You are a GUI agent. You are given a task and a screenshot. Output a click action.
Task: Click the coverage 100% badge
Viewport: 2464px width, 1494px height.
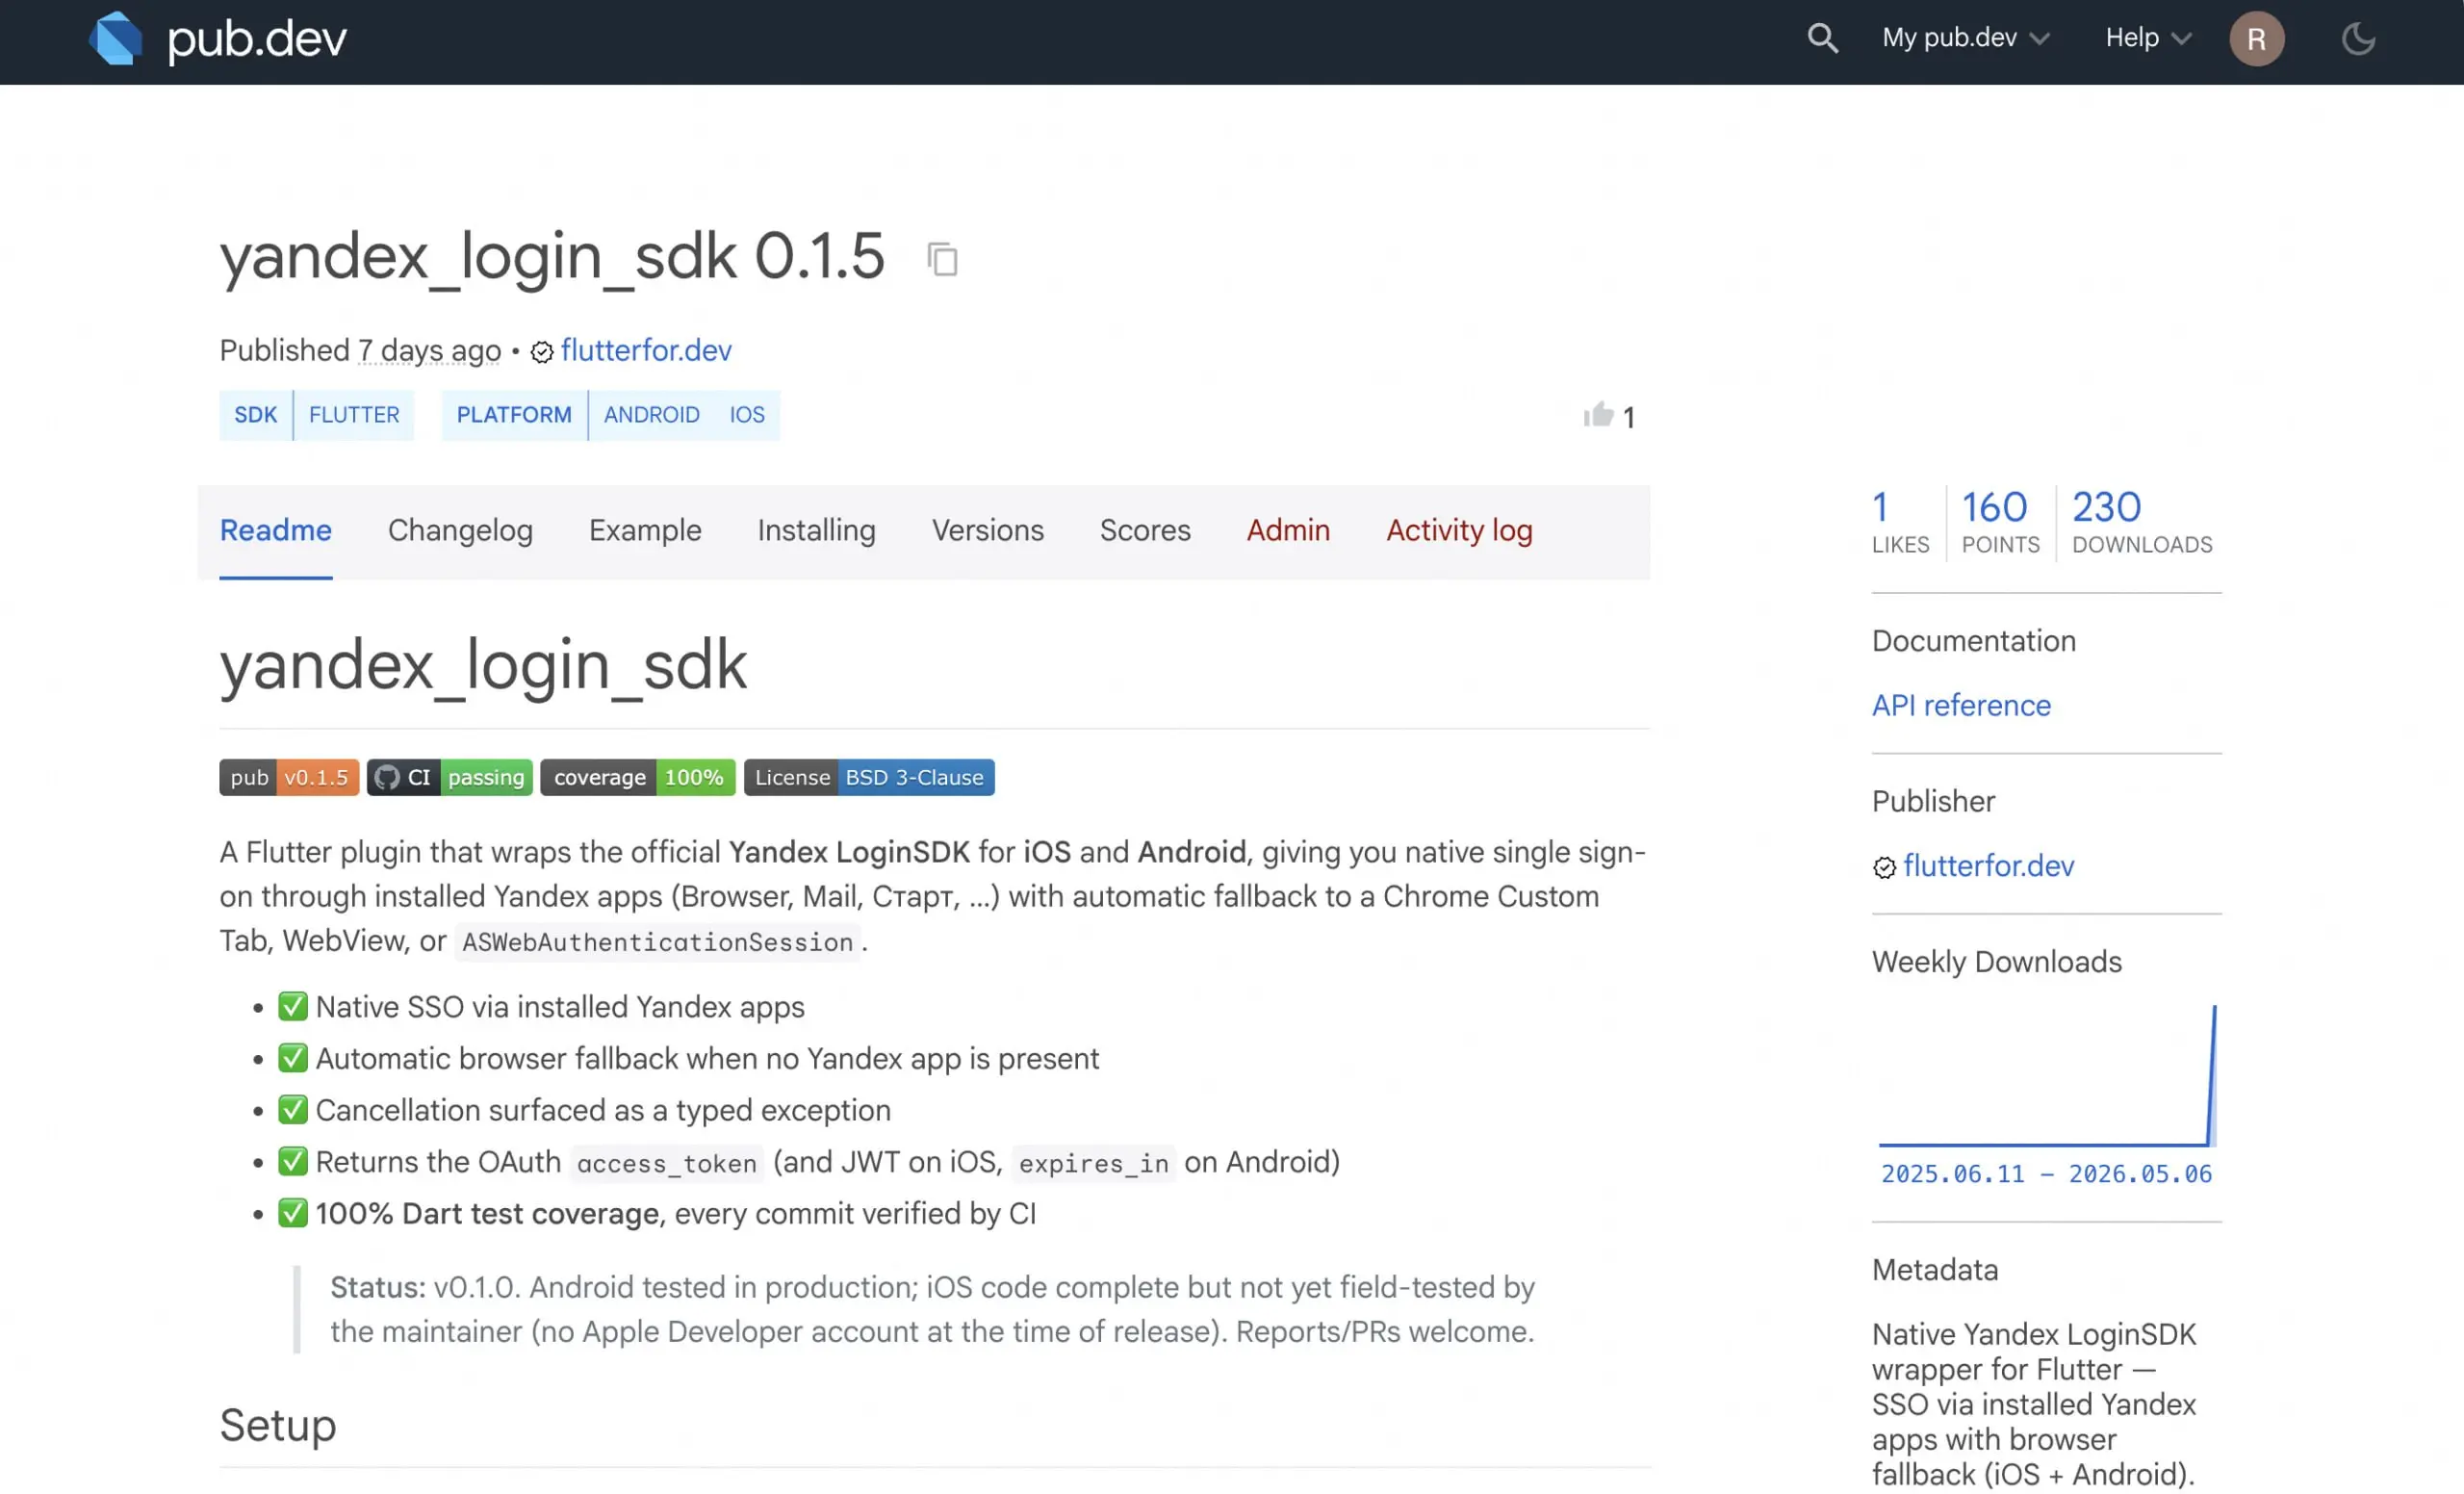pos(638,777)
